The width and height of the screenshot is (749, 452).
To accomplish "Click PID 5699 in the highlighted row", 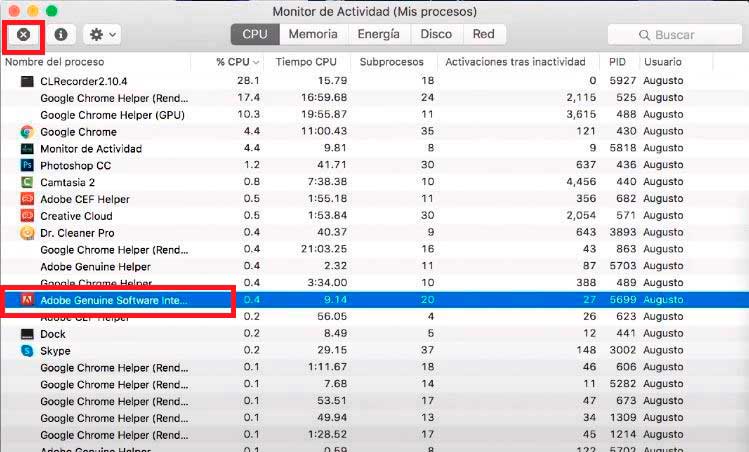I will coord(622,300).
